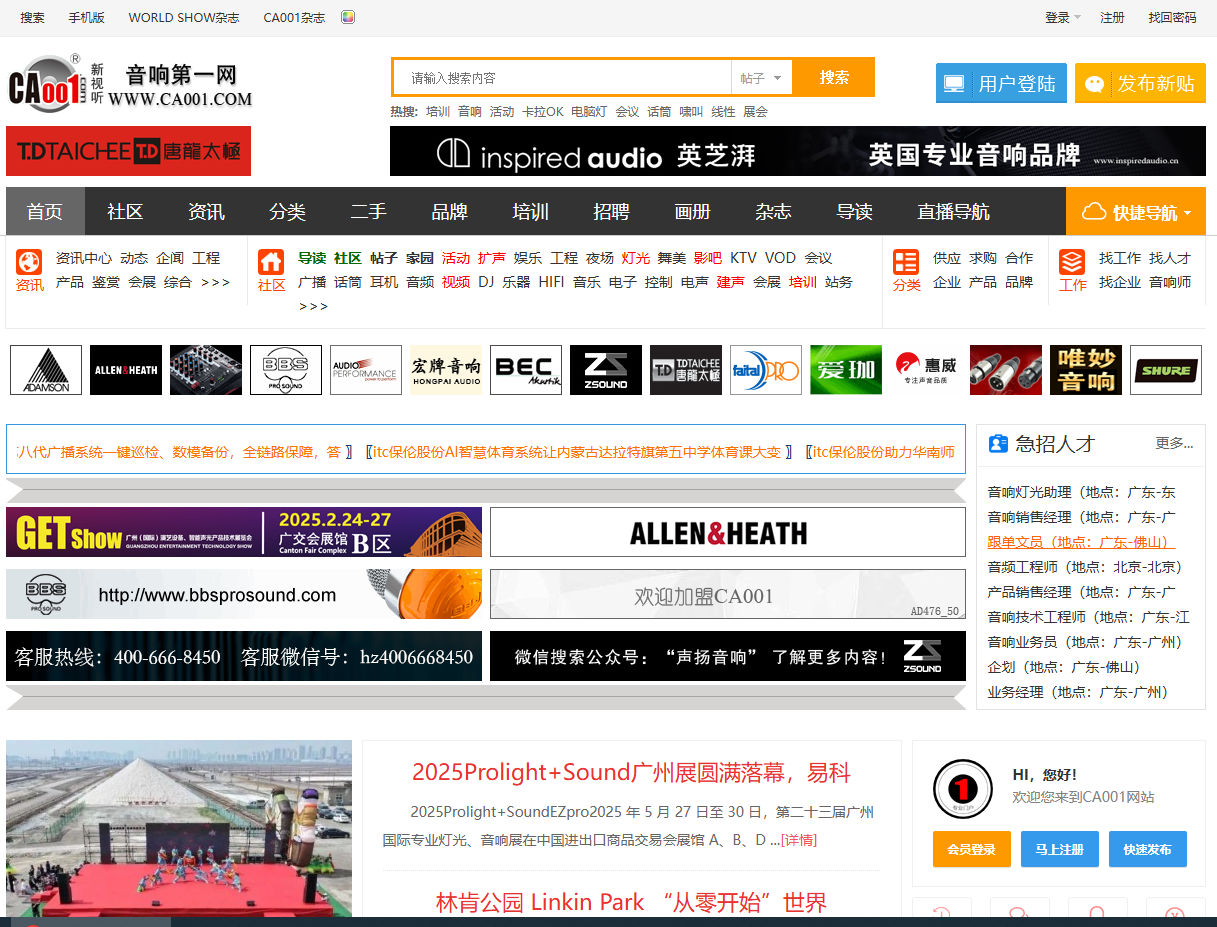1217x927 pixels.
Task: Open the 快捷导航 dropdown menu
Action: (x=1136, y=212)
